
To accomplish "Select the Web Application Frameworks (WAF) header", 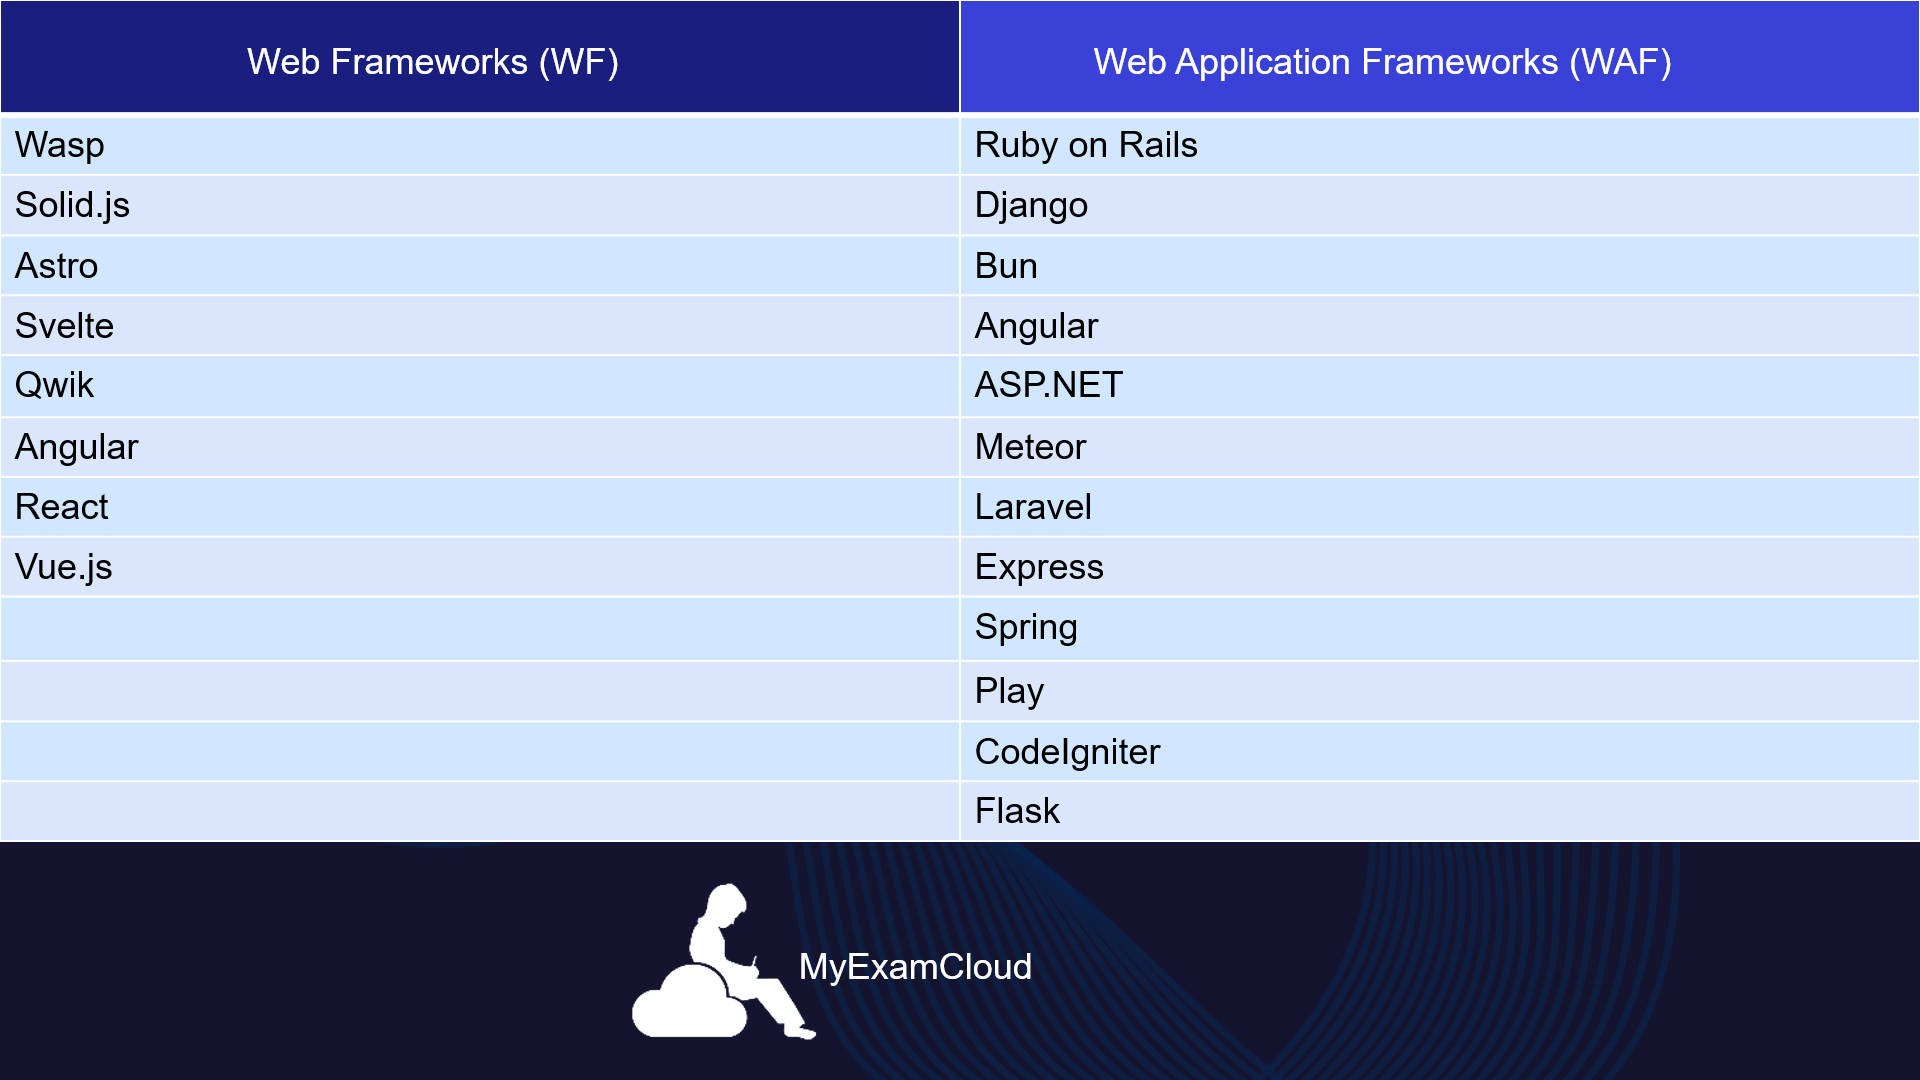I will point(1383,62).
